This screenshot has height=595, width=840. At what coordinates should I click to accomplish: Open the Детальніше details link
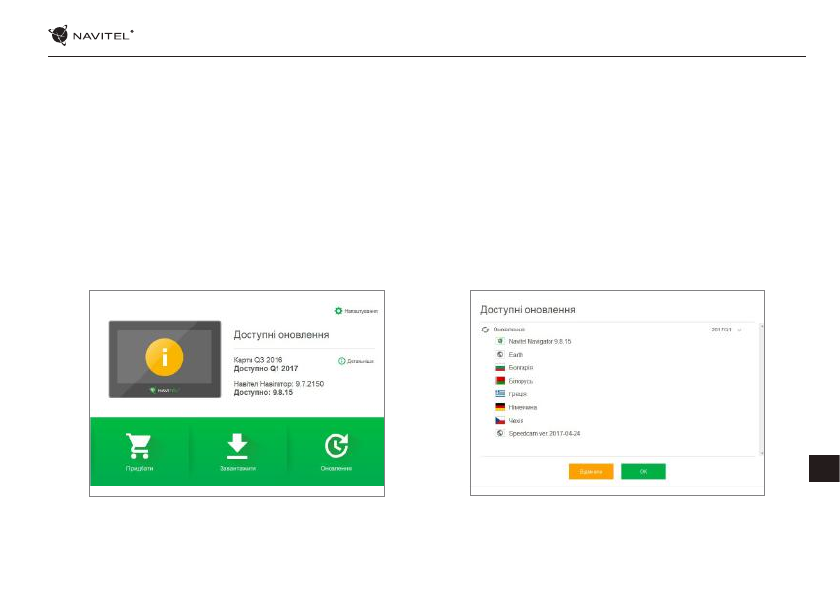361,361
